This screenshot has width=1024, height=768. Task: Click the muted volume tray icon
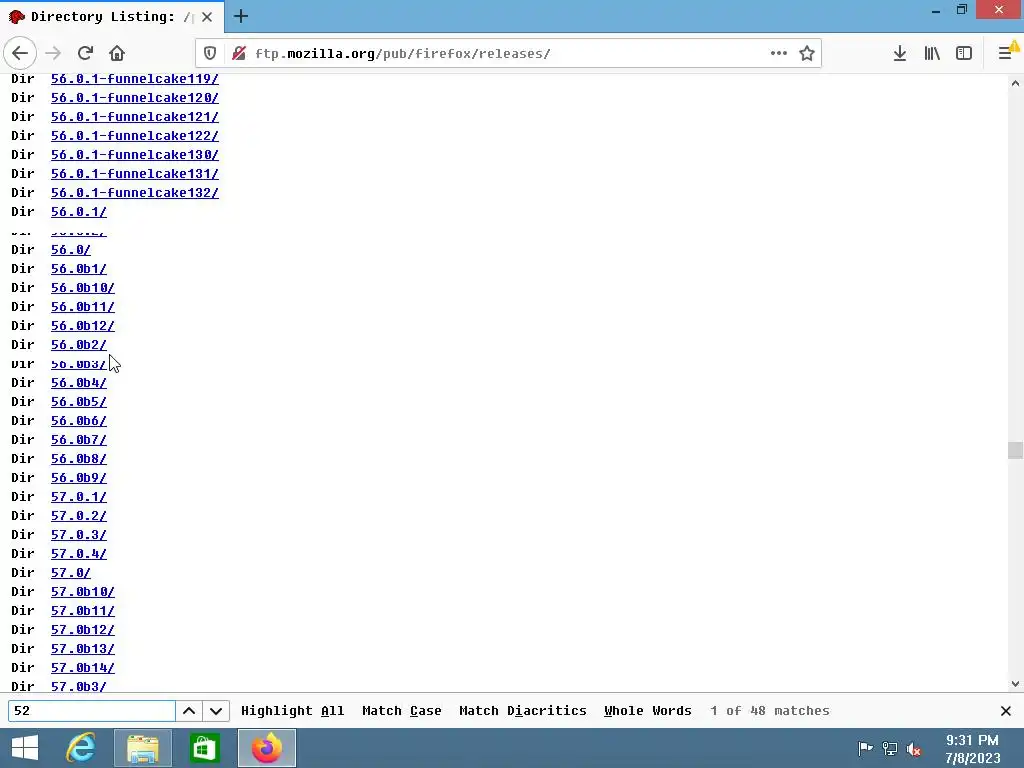914,748
